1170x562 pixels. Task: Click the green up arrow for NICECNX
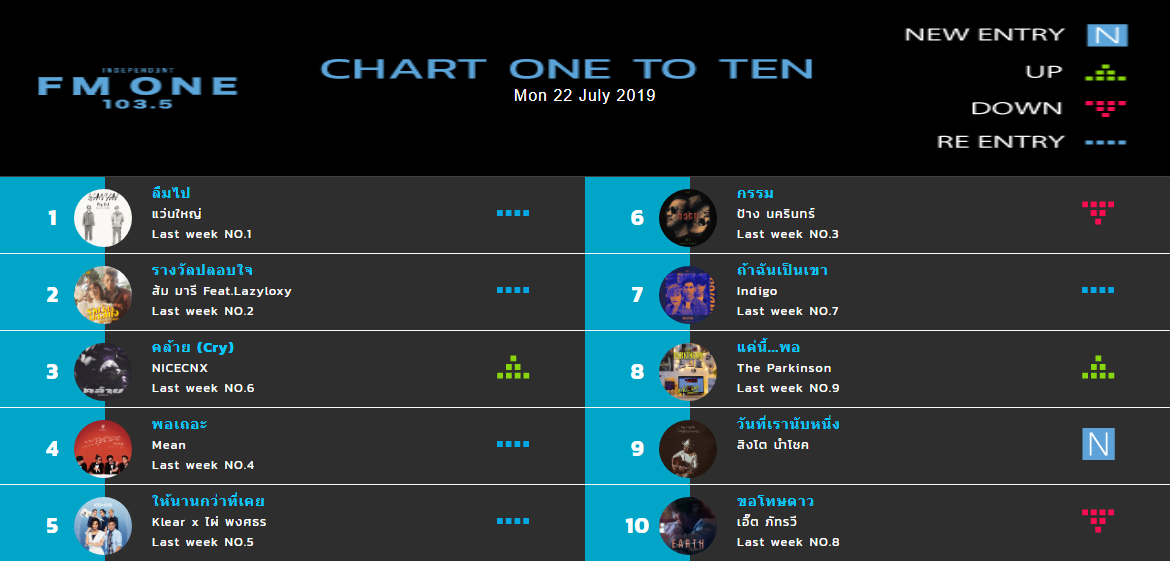513,367
